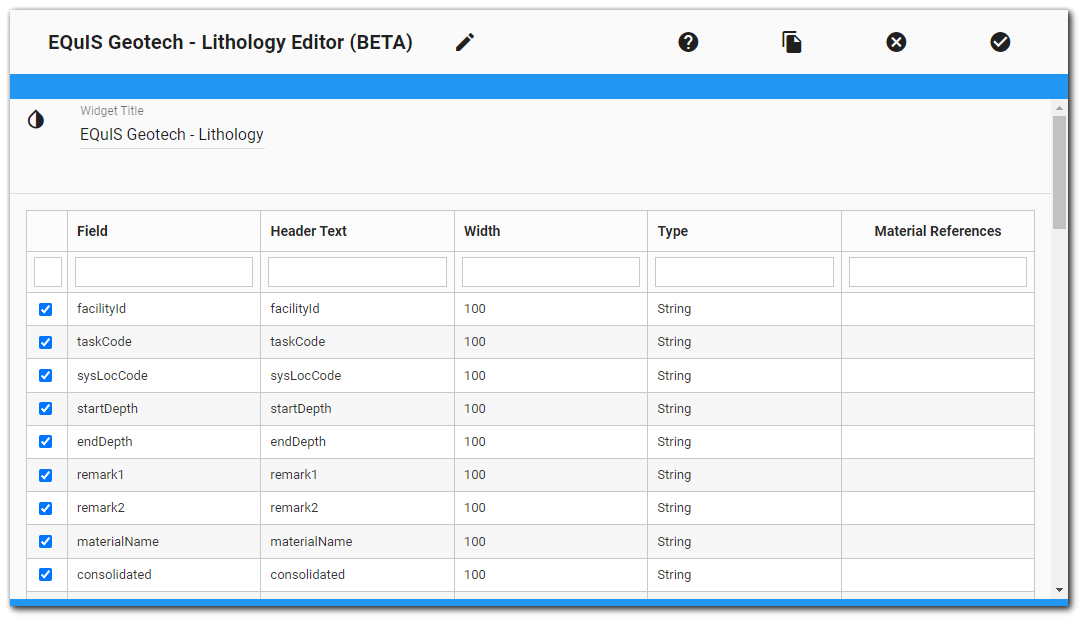Disable the sysLocCode field checkbox
The height and width of the screenshot is (624, 1086).
tap(45, 375)
